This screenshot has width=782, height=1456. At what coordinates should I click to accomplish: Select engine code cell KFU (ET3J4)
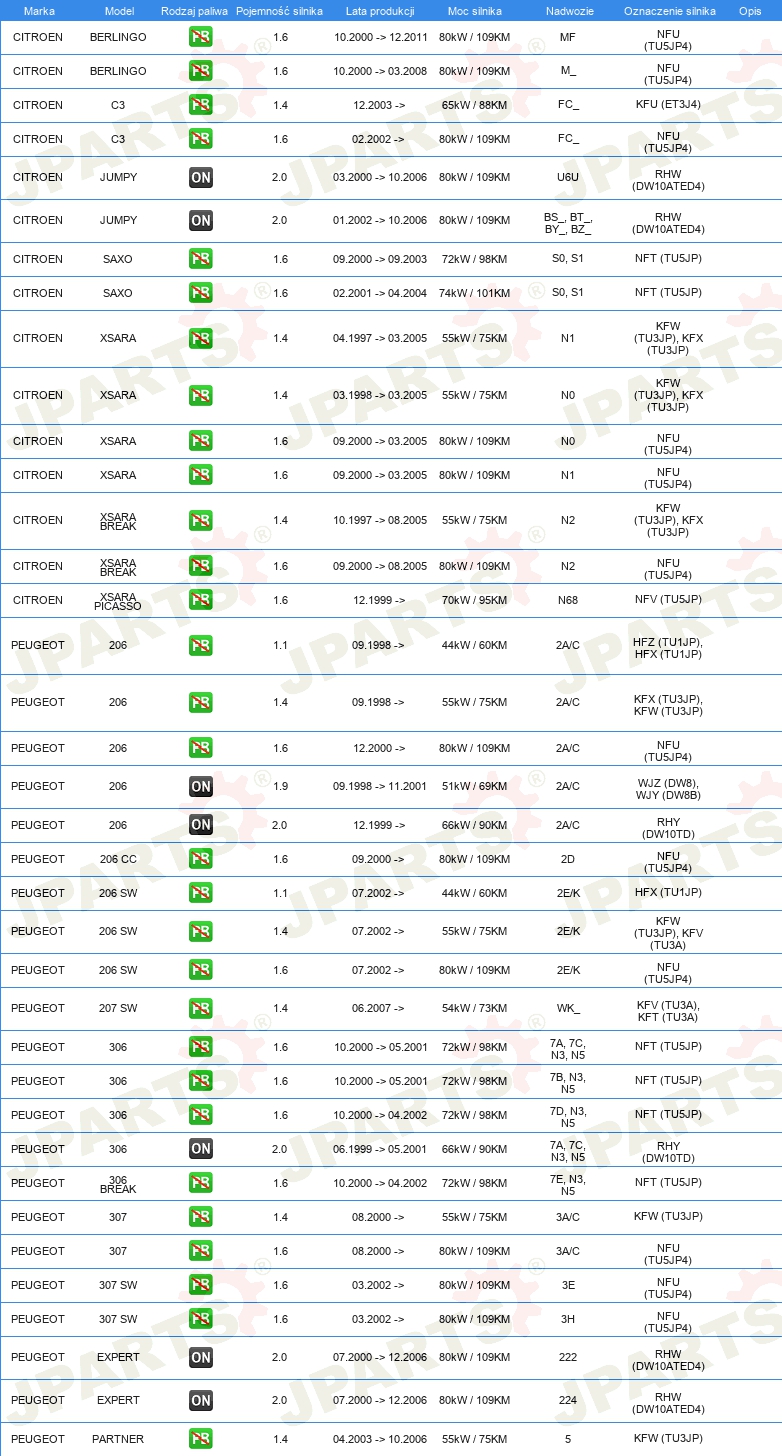(669, 104)
